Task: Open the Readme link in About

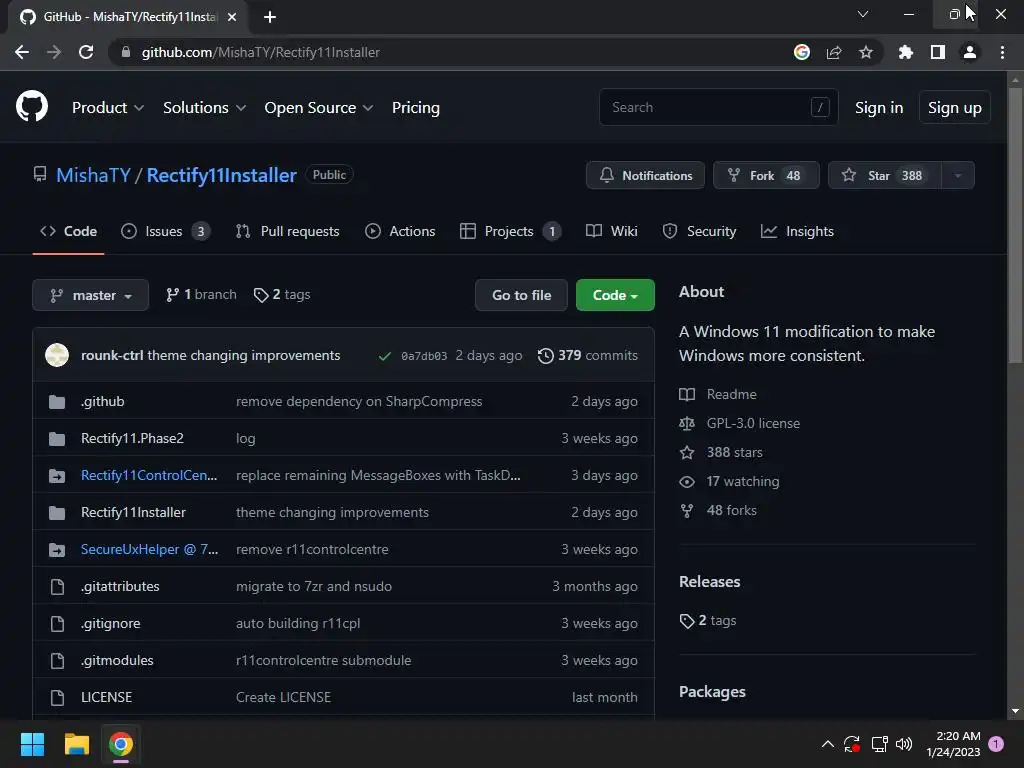Action: [718, 394]
